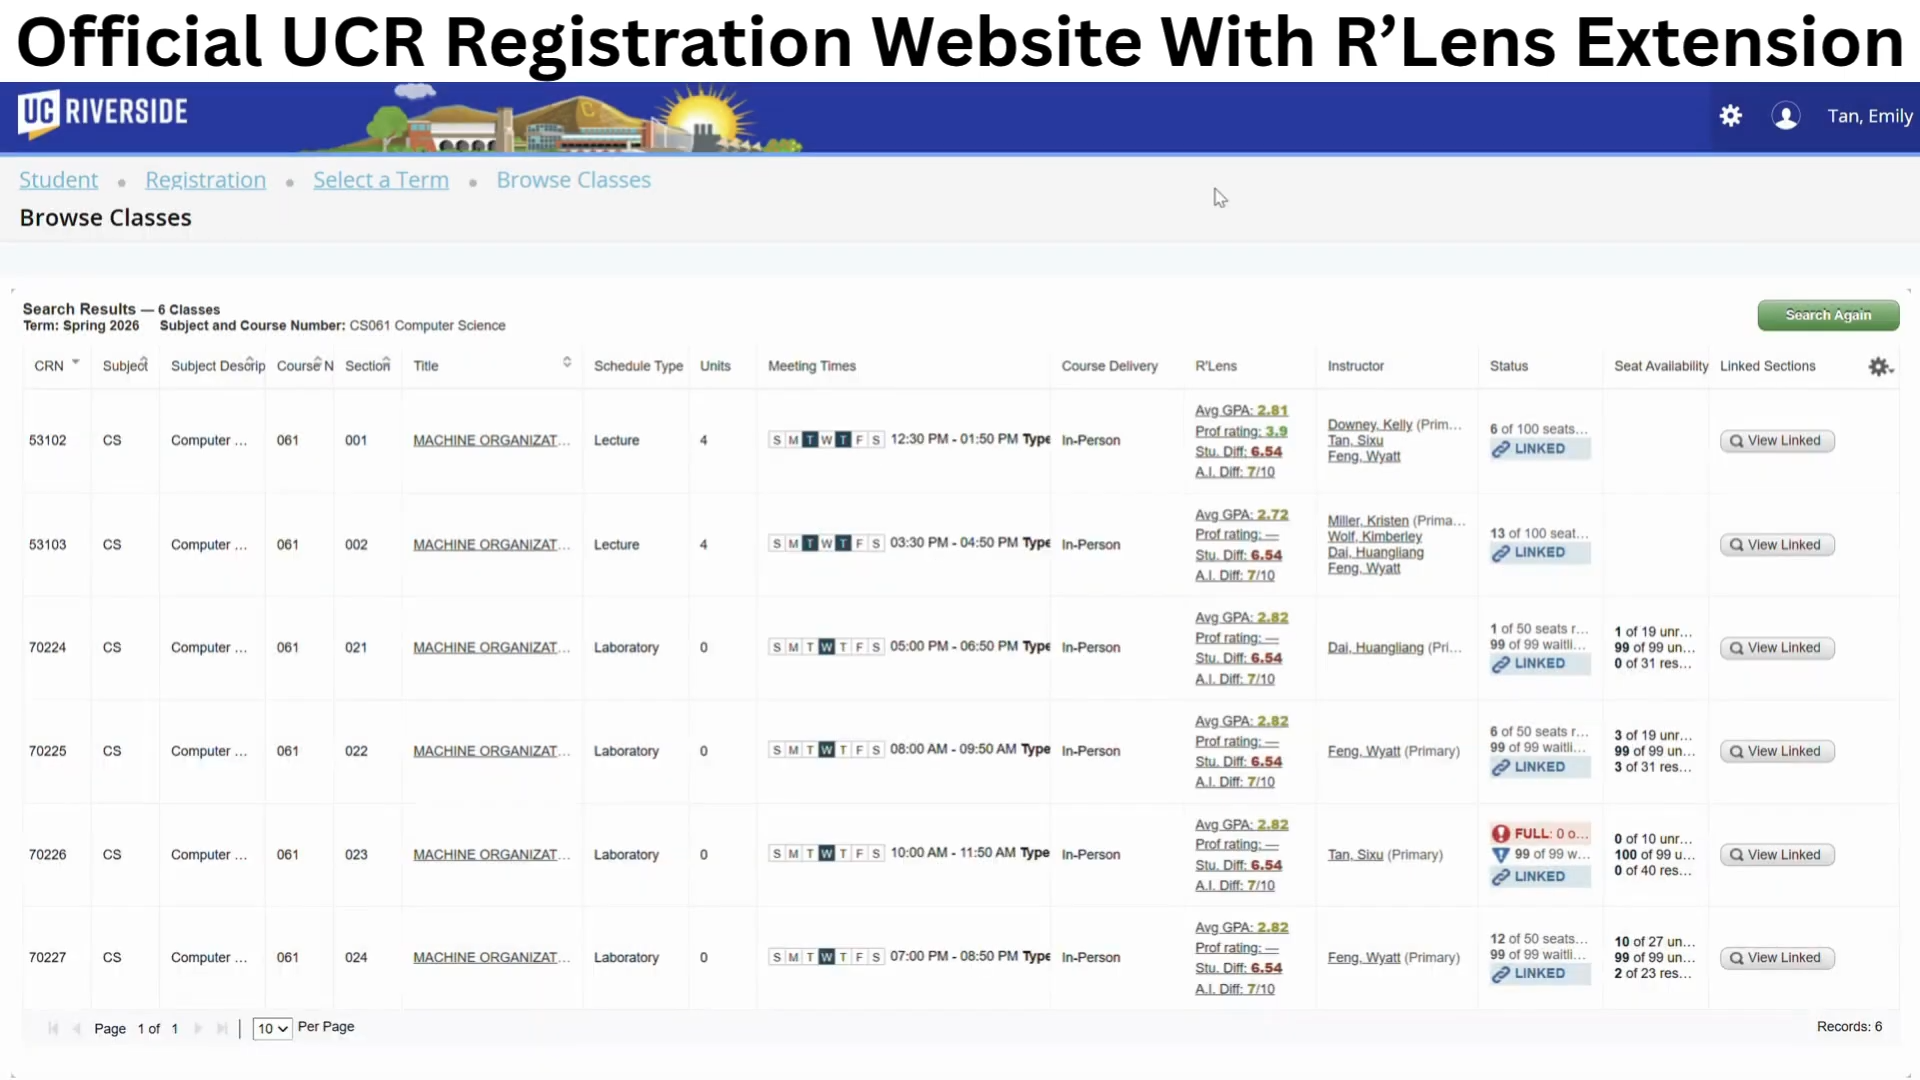This screenshot has height=1080, width=1920.
Task: Open the settings gear in header
Action: tap(1731, 116)
